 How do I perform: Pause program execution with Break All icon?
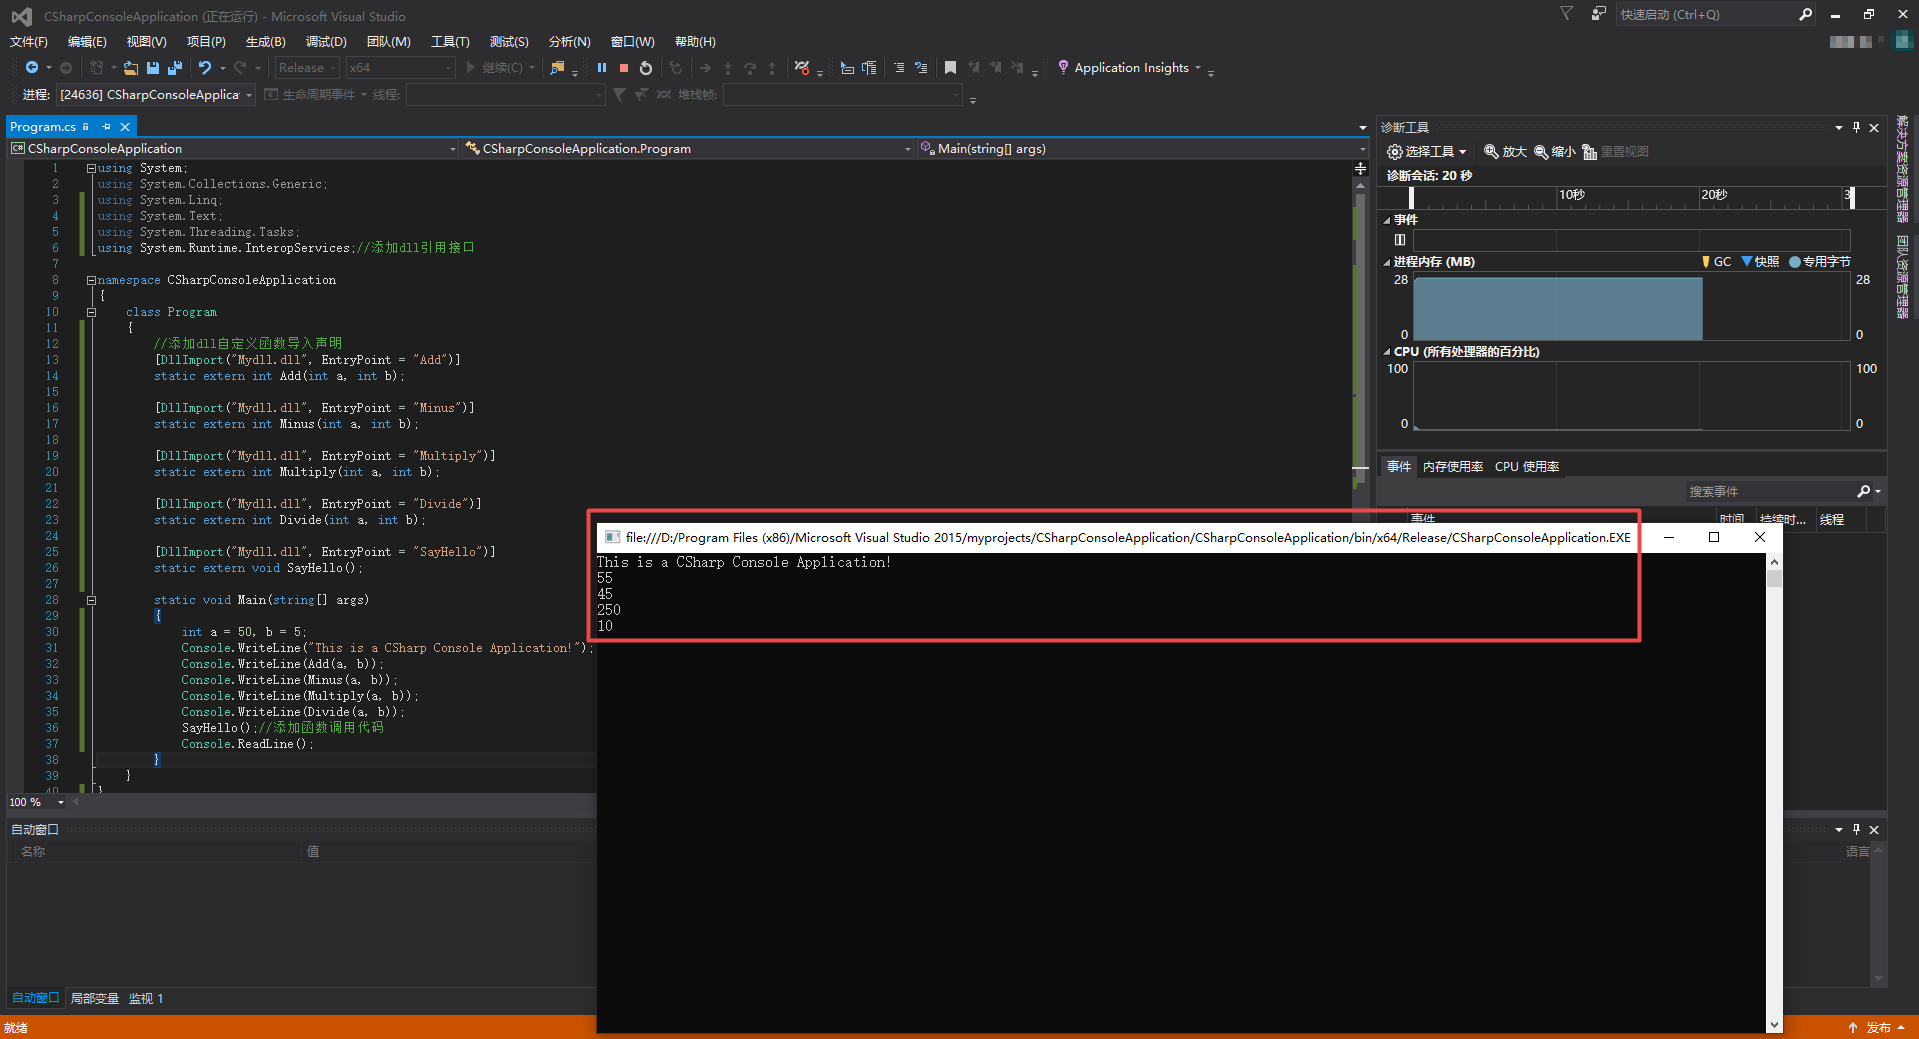pos(602,67)
